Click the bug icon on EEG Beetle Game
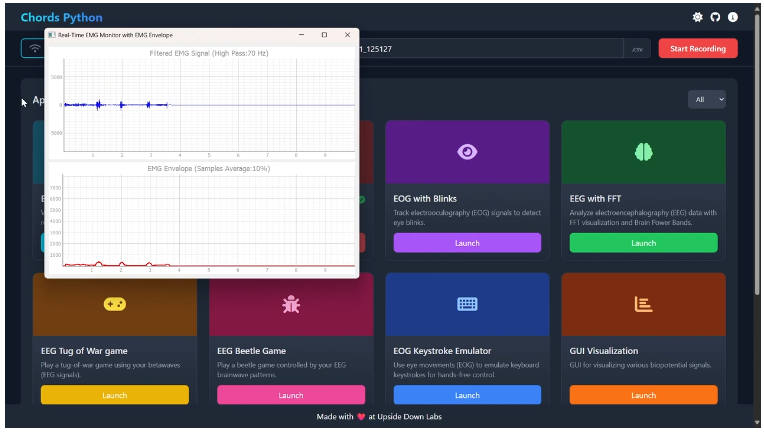Screen dimensions: 764x437 (x=291, y=304)
